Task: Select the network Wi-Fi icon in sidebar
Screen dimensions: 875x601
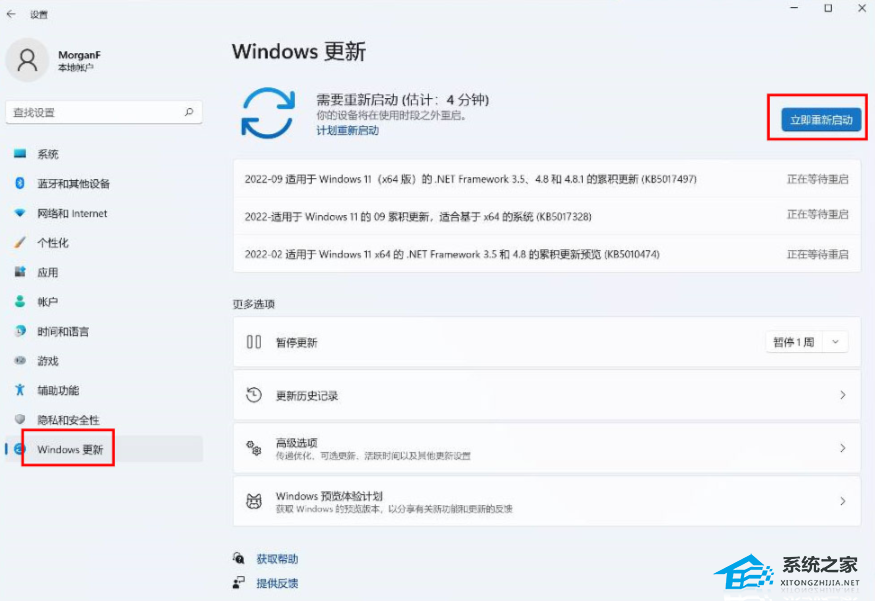Action: click(20, 213)
